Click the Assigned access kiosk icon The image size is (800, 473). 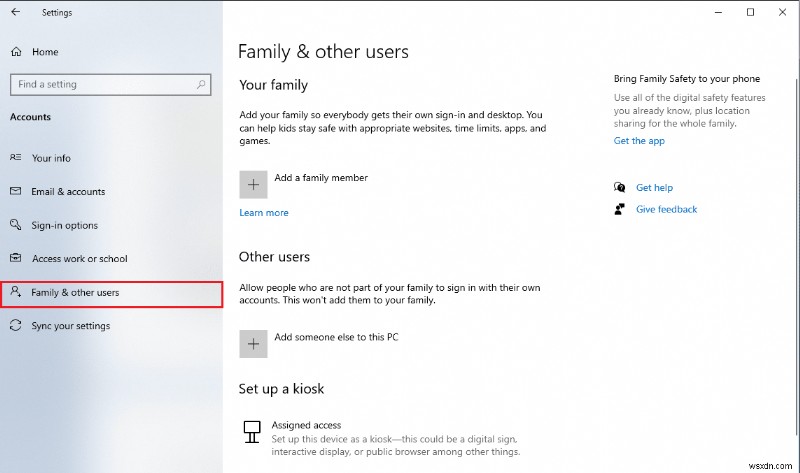point(252,431)
